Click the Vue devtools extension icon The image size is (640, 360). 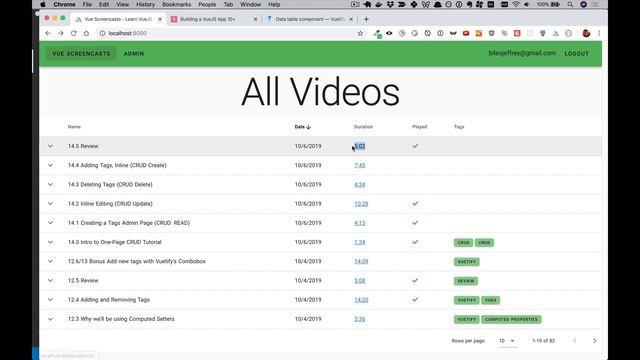[x=556, y=33]
